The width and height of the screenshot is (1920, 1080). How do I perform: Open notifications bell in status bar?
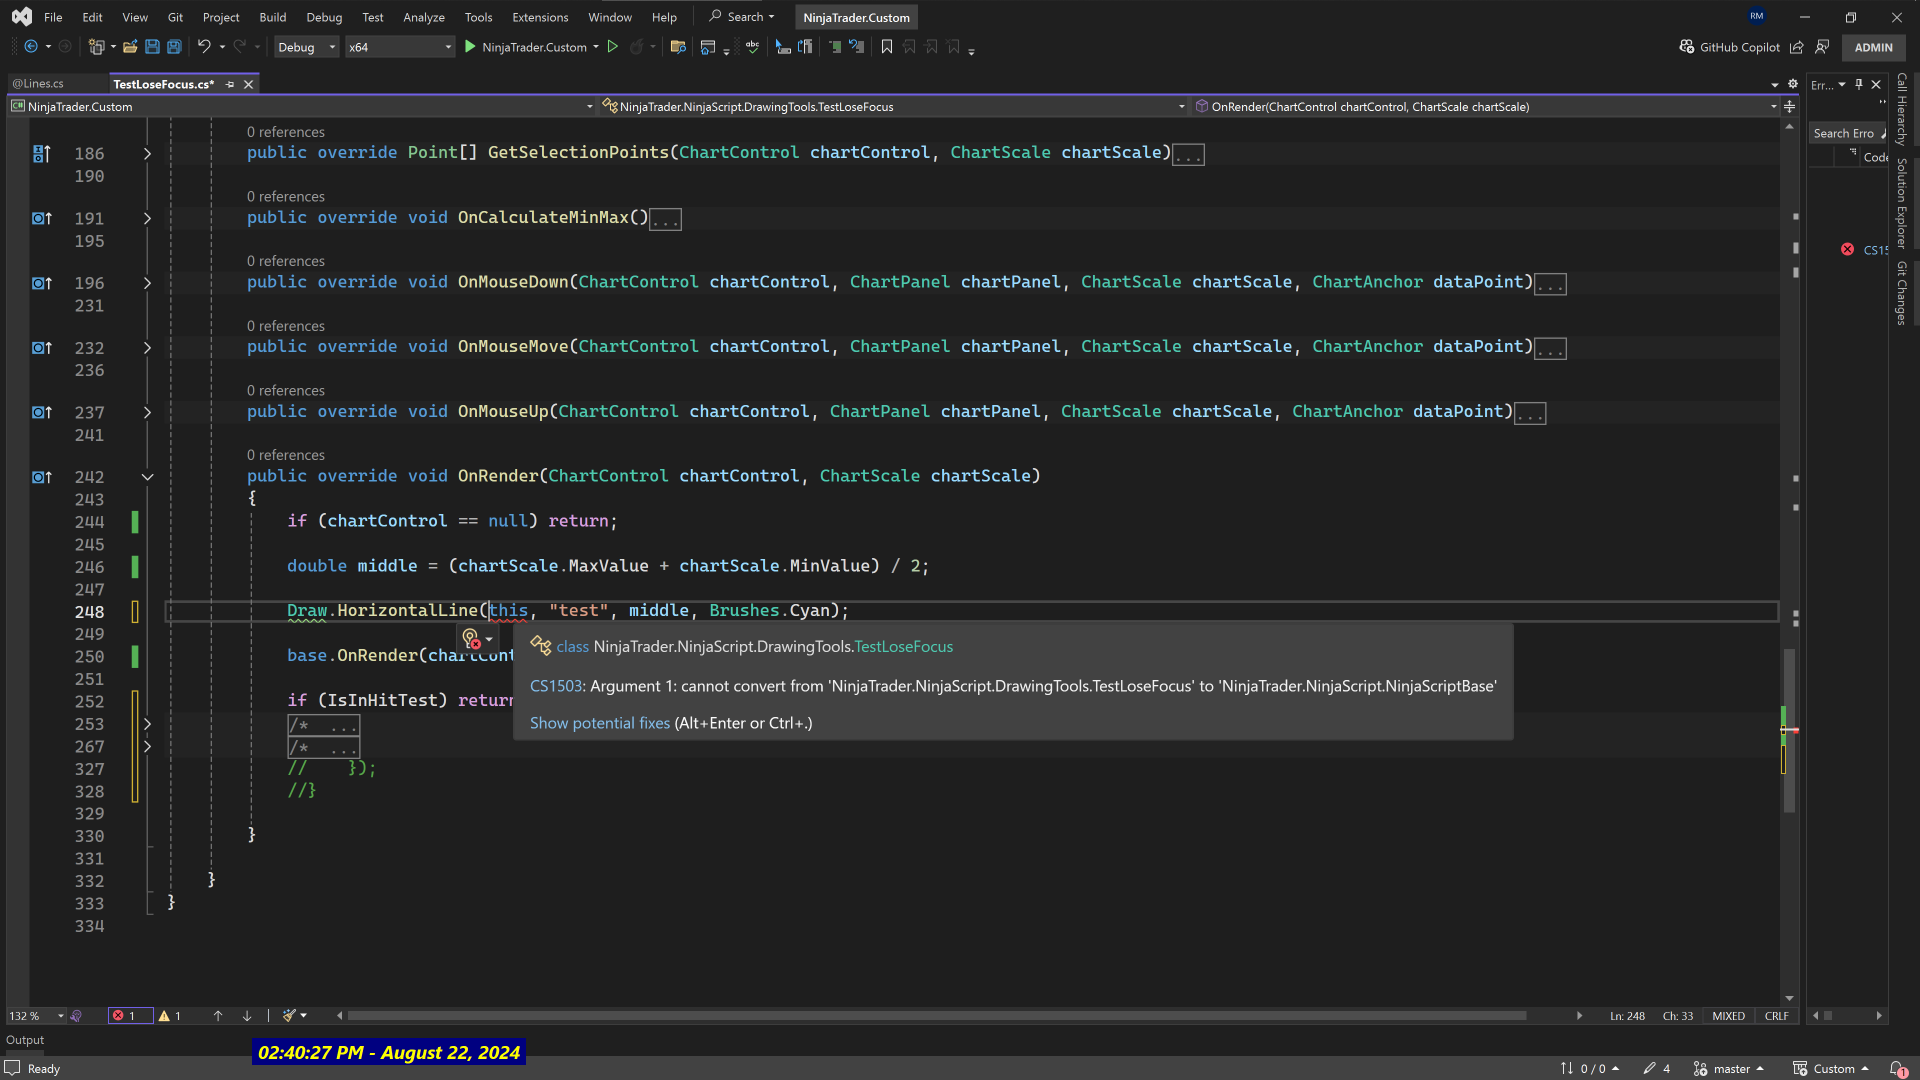pyautogui.click(x=1896, y=1069)
